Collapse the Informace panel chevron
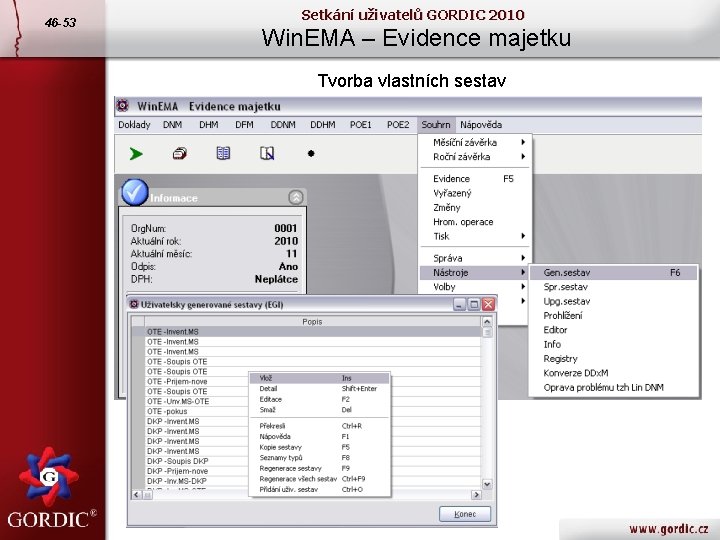The height and width of the screenshot is (540, 720). pos(296,197)
